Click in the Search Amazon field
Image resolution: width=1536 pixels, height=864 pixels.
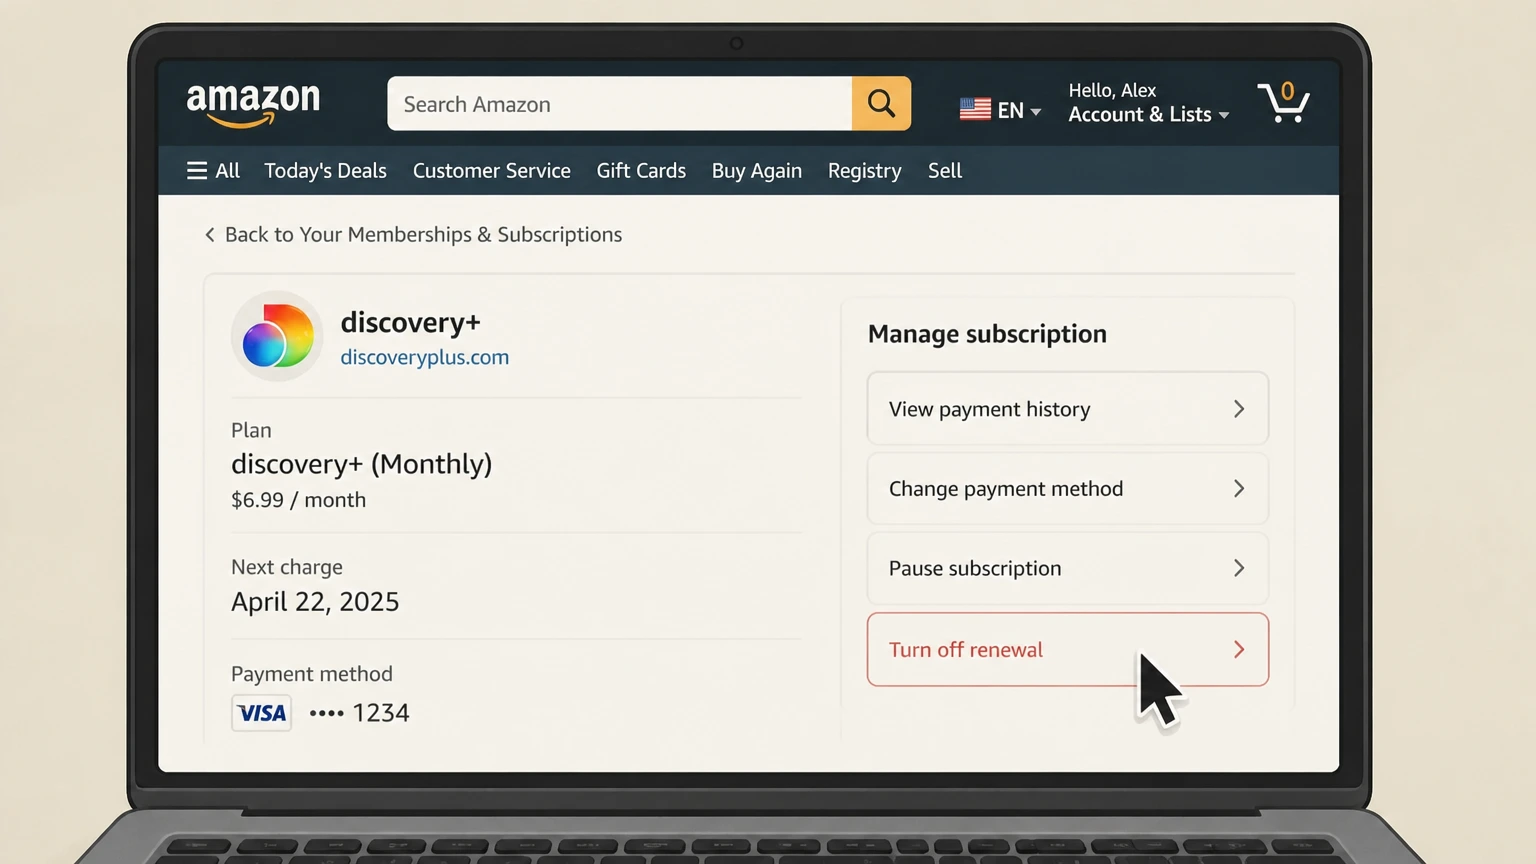pos(620,103)
